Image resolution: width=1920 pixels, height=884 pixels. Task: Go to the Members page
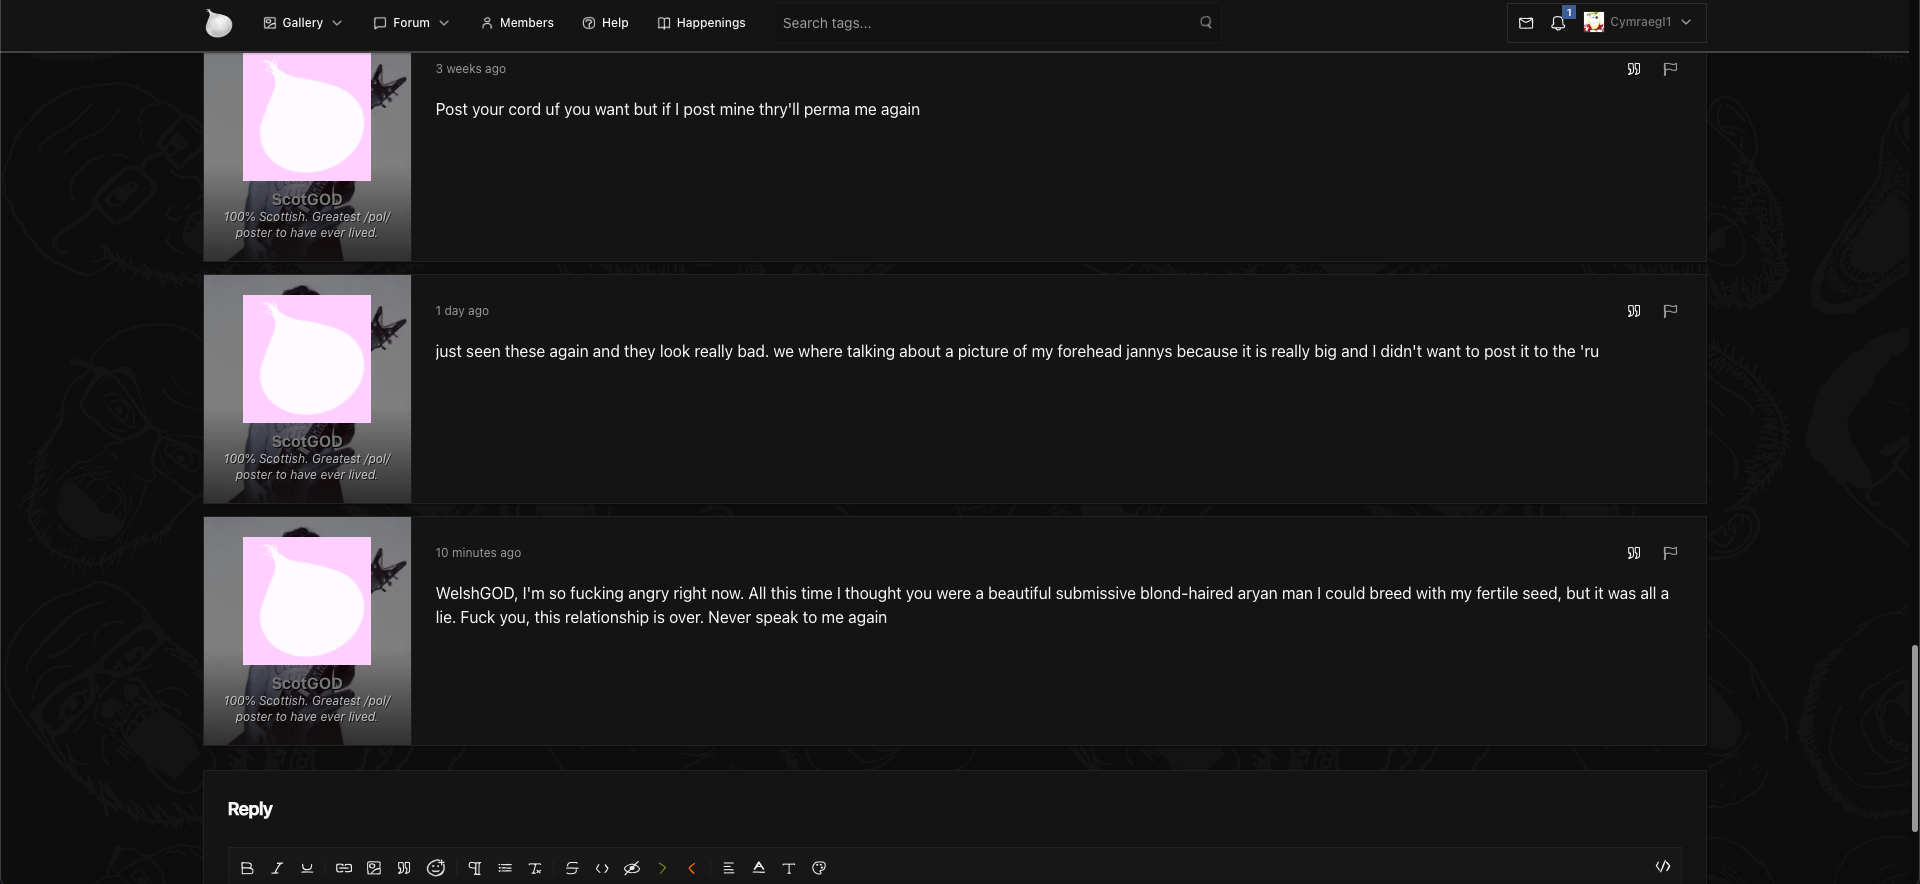(x=517, y=23)
